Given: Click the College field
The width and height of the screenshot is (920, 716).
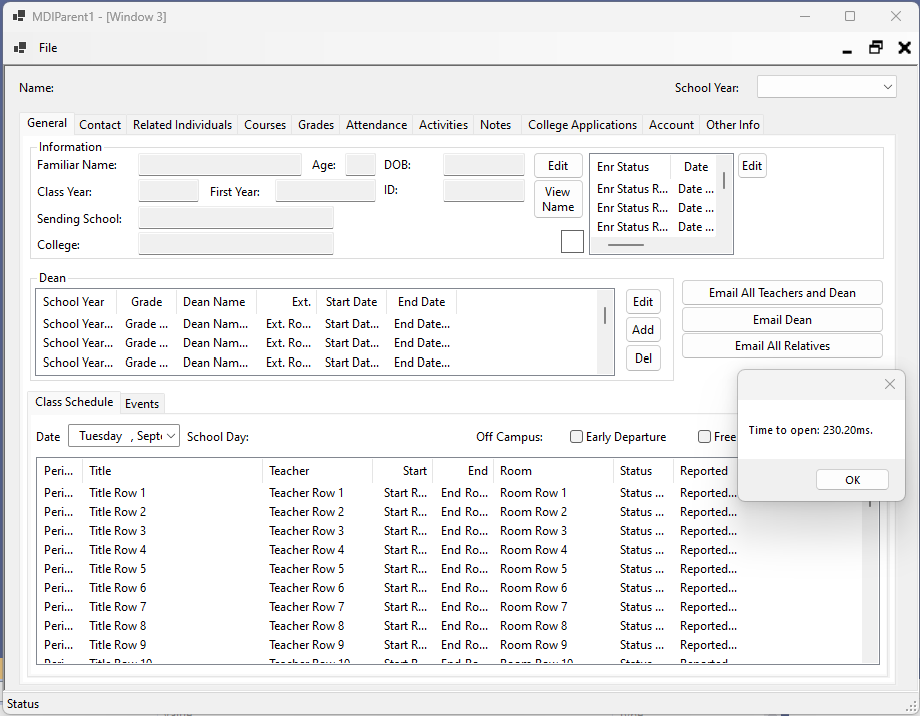Looking at the screenshot, I should (x=236, y=244).
